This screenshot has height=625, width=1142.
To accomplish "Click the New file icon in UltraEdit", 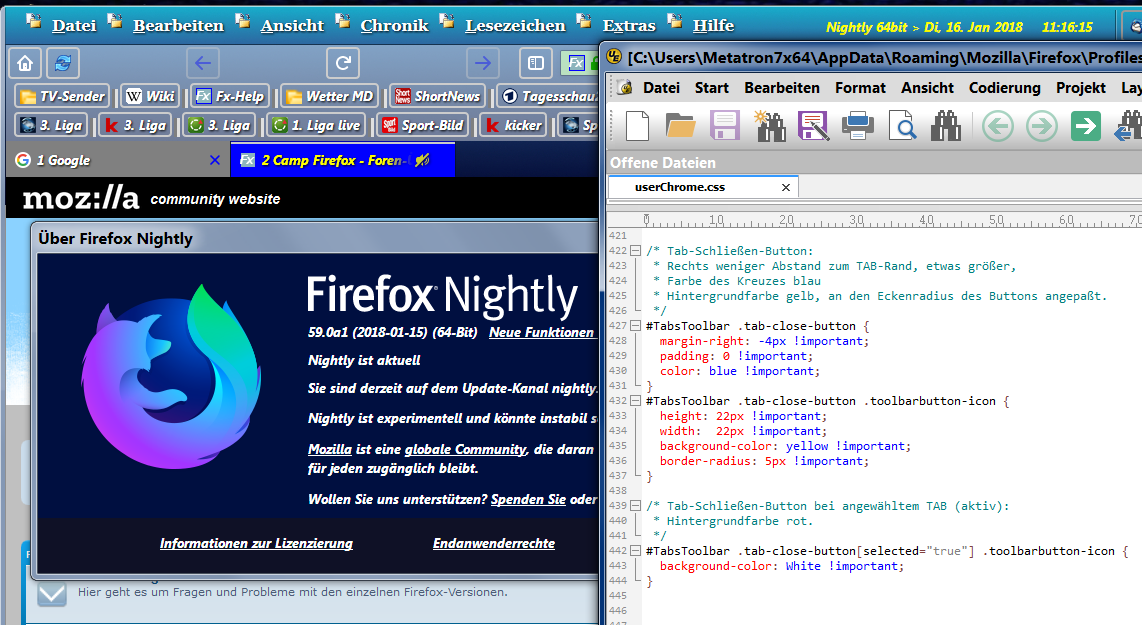I will point(637,126).
